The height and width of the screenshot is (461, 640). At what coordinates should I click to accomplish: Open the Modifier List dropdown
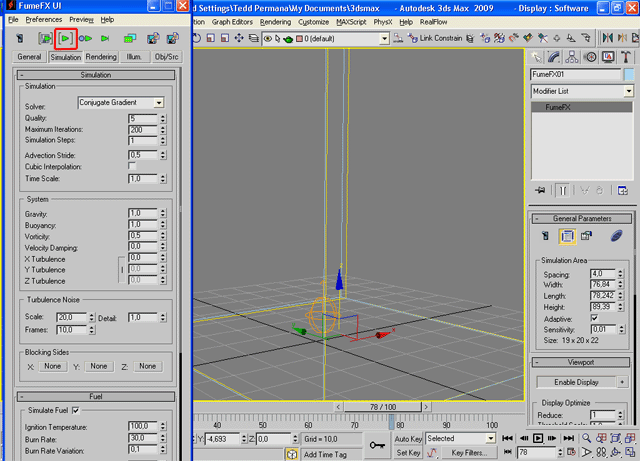tap(582, 91)
